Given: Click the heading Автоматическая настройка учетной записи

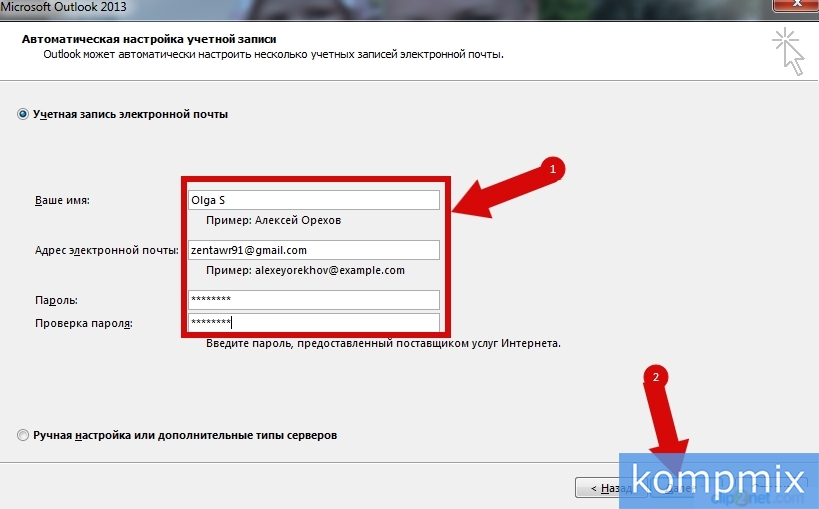Looking at the screenshot, I should click(x=149, y=39).
